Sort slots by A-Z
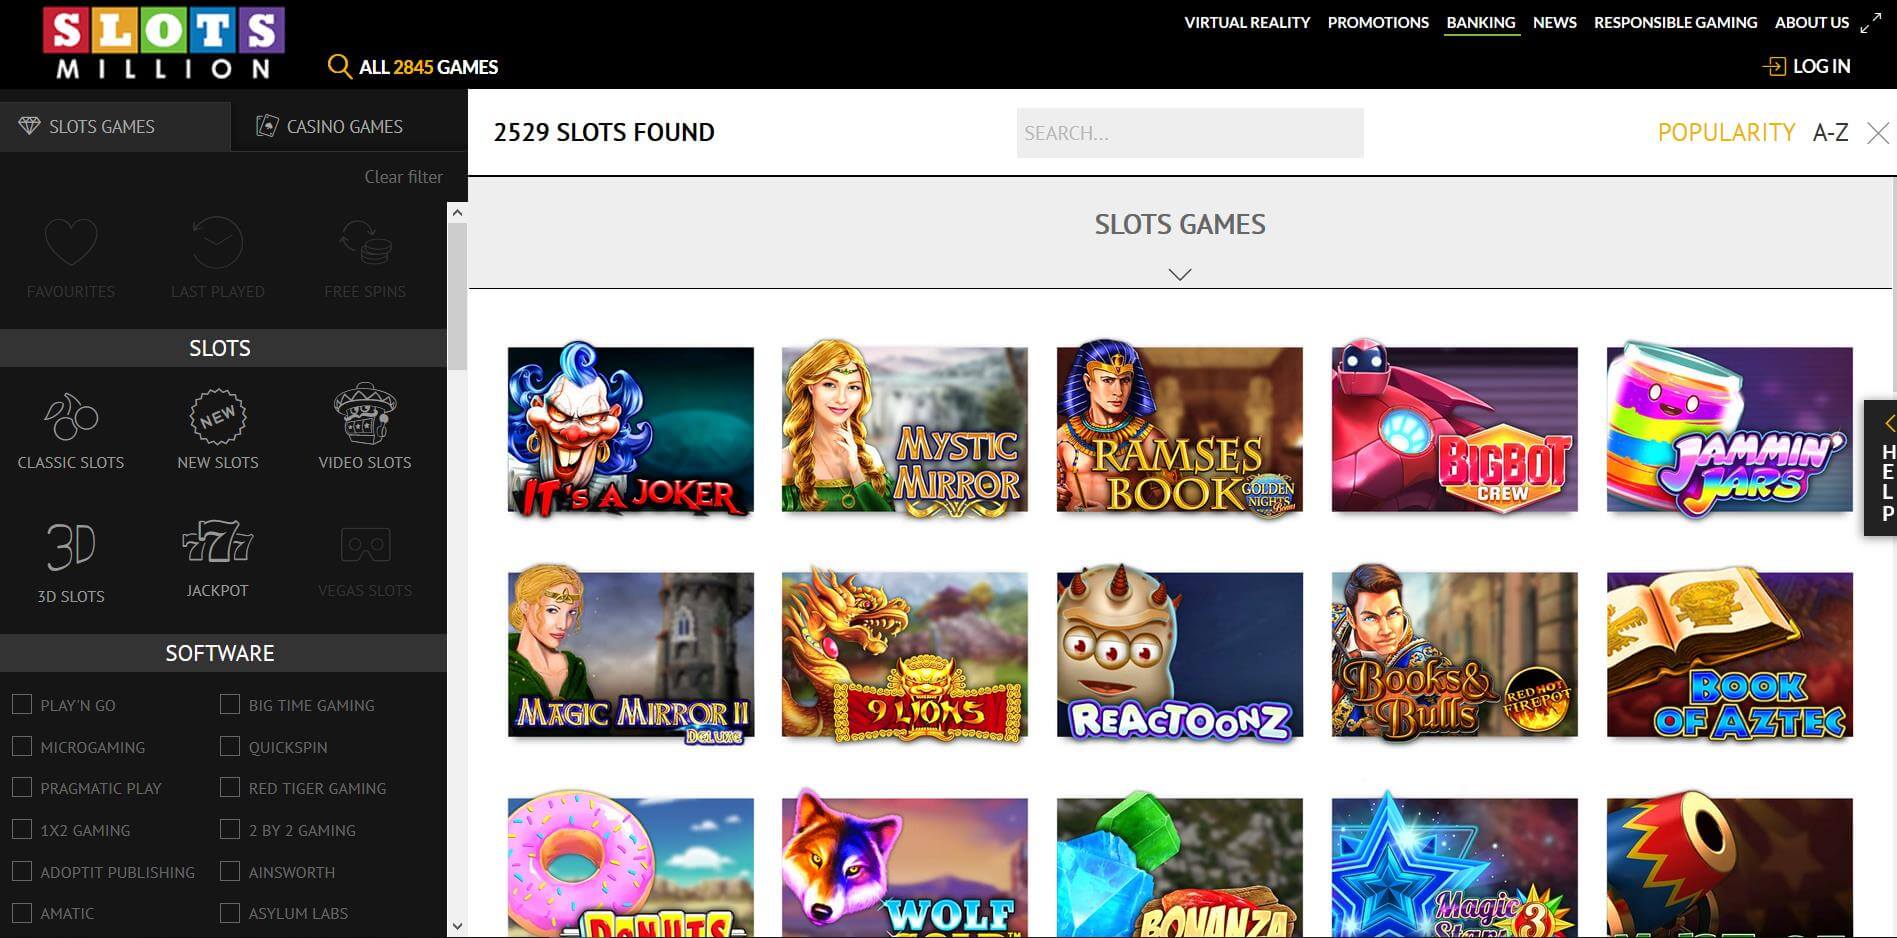 [1829, 133]
